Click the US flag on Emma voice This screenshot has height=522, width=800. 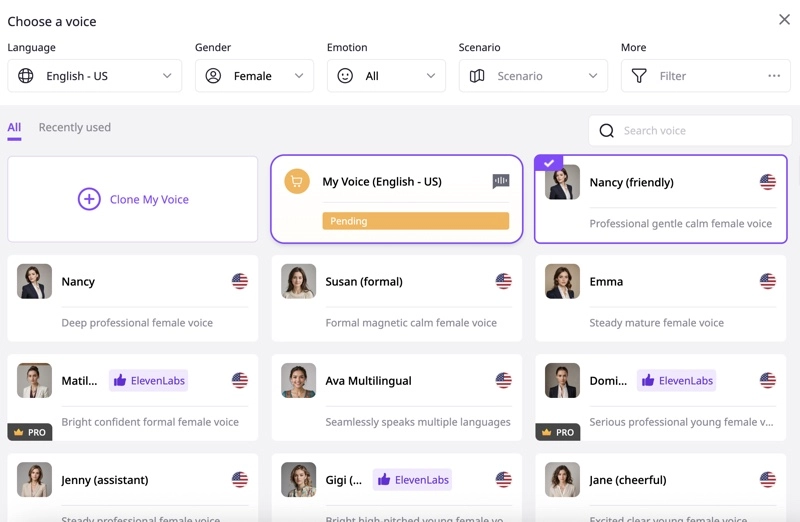tap(767, 282)
